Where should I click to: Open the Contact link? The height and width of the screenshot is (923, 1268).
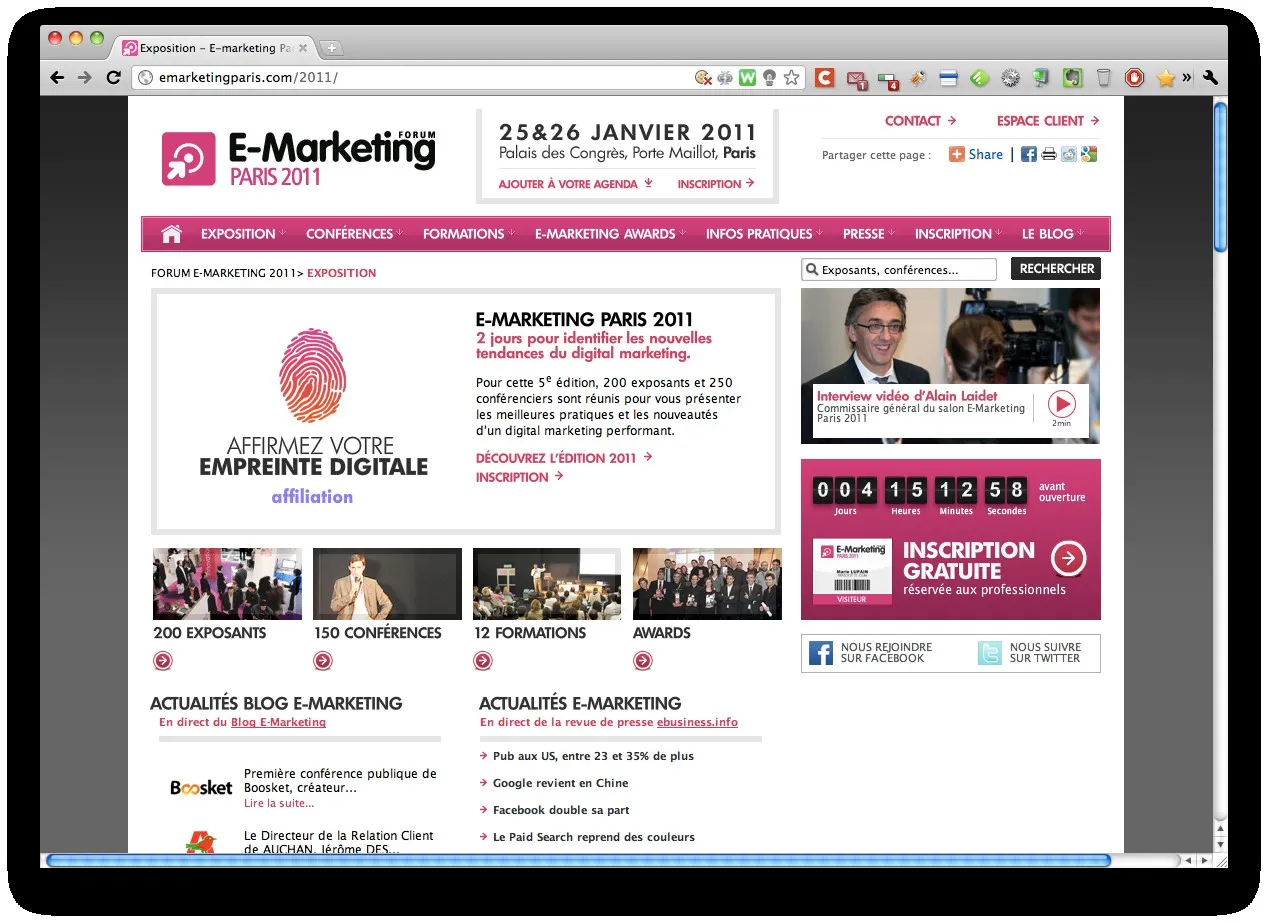[x=920, y=121]
